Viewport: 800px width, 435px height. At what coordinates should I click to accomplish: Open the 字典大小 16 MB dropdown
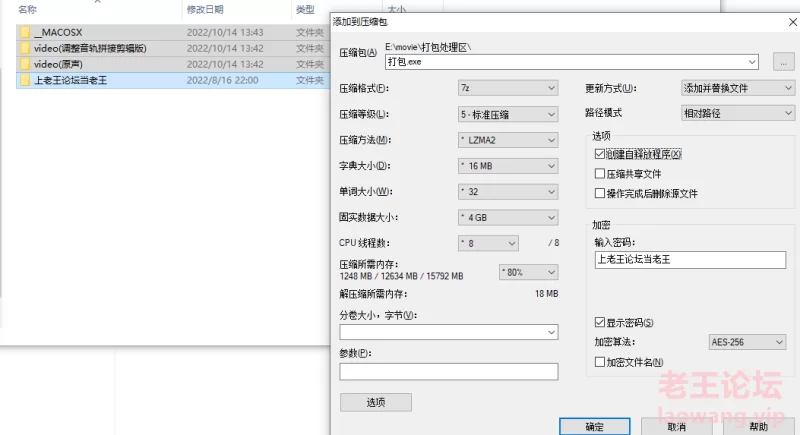[508, 166]
